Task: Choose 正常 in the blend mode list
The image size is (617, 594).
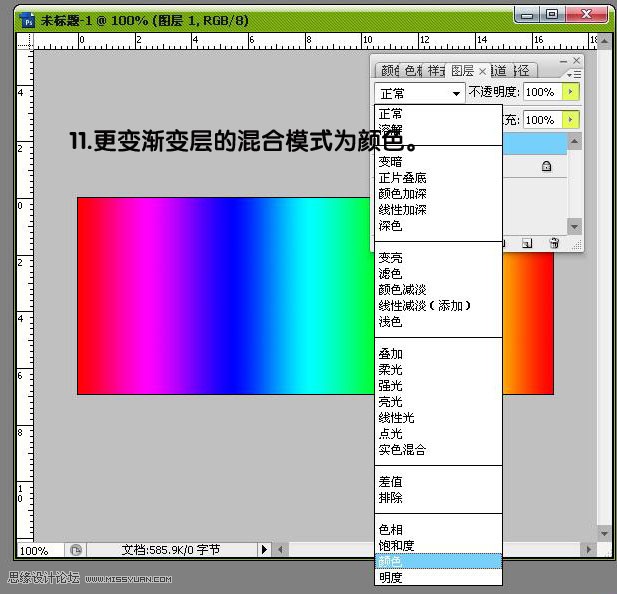Action: click(438, 114)
